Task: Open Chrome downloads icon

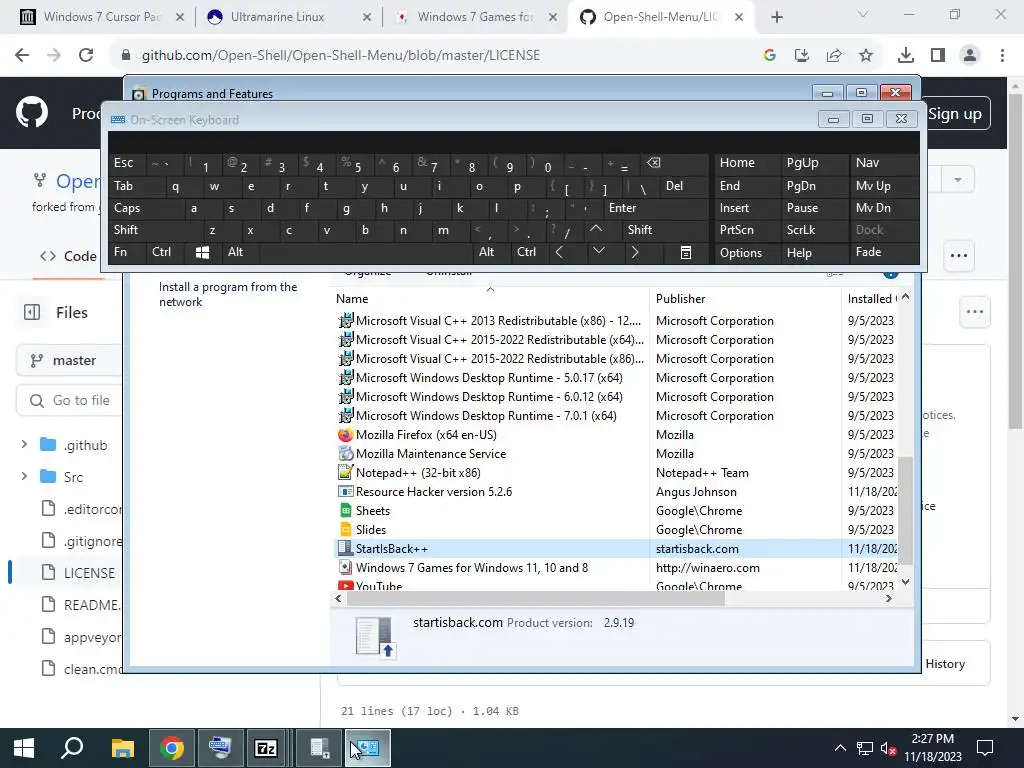Action: pyautogui.click(x=906, y=56)
